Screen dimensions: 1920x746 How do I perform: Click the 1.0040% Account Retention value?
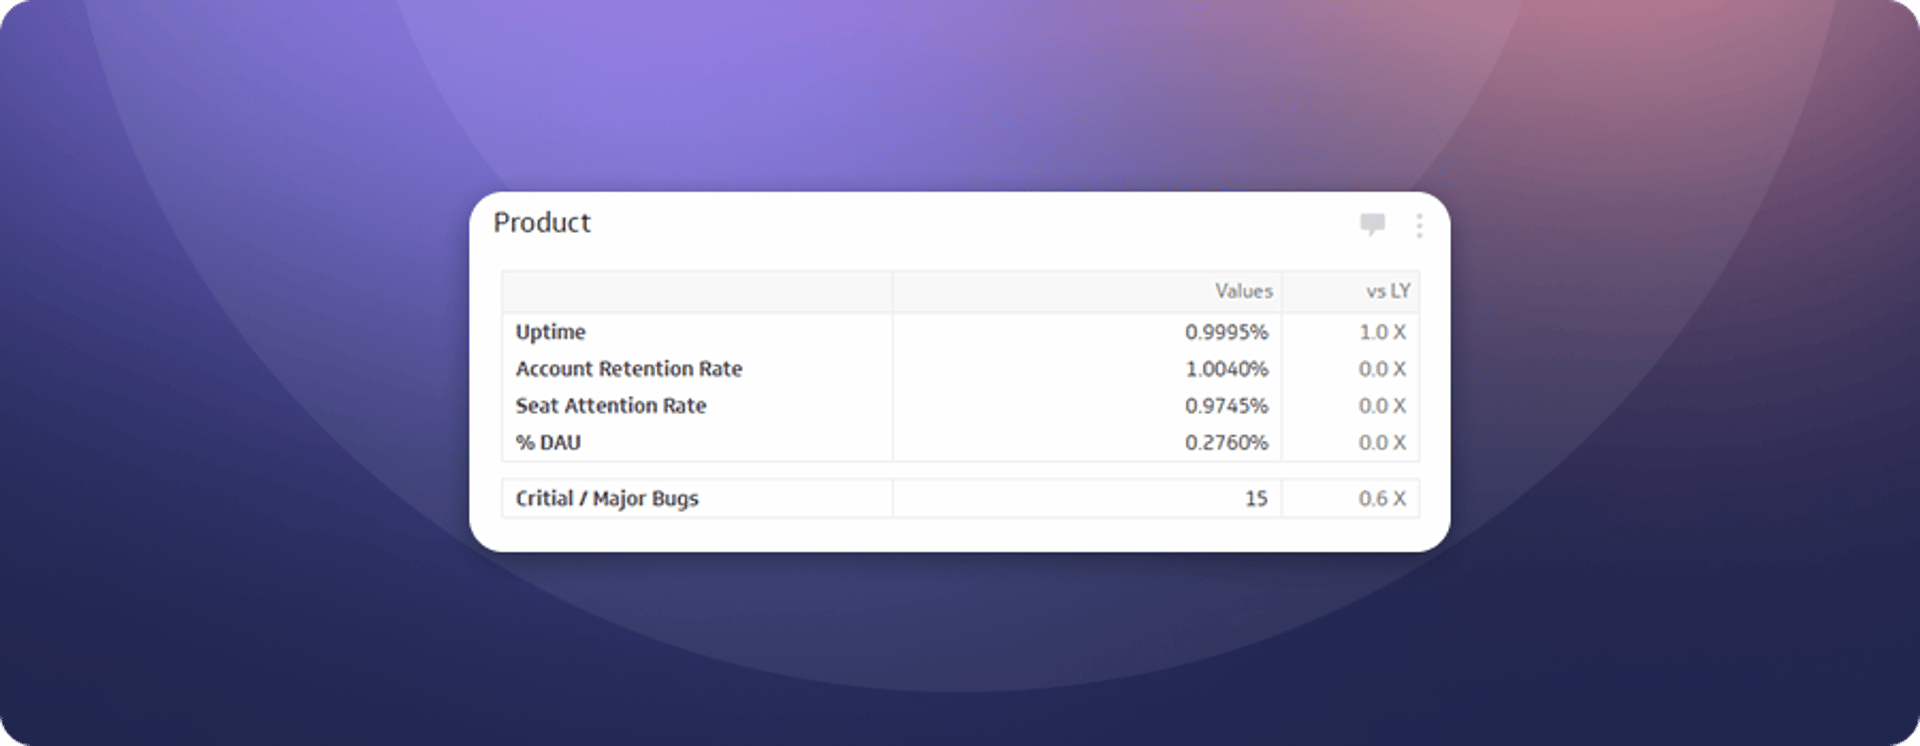(x=1225, y=369)
